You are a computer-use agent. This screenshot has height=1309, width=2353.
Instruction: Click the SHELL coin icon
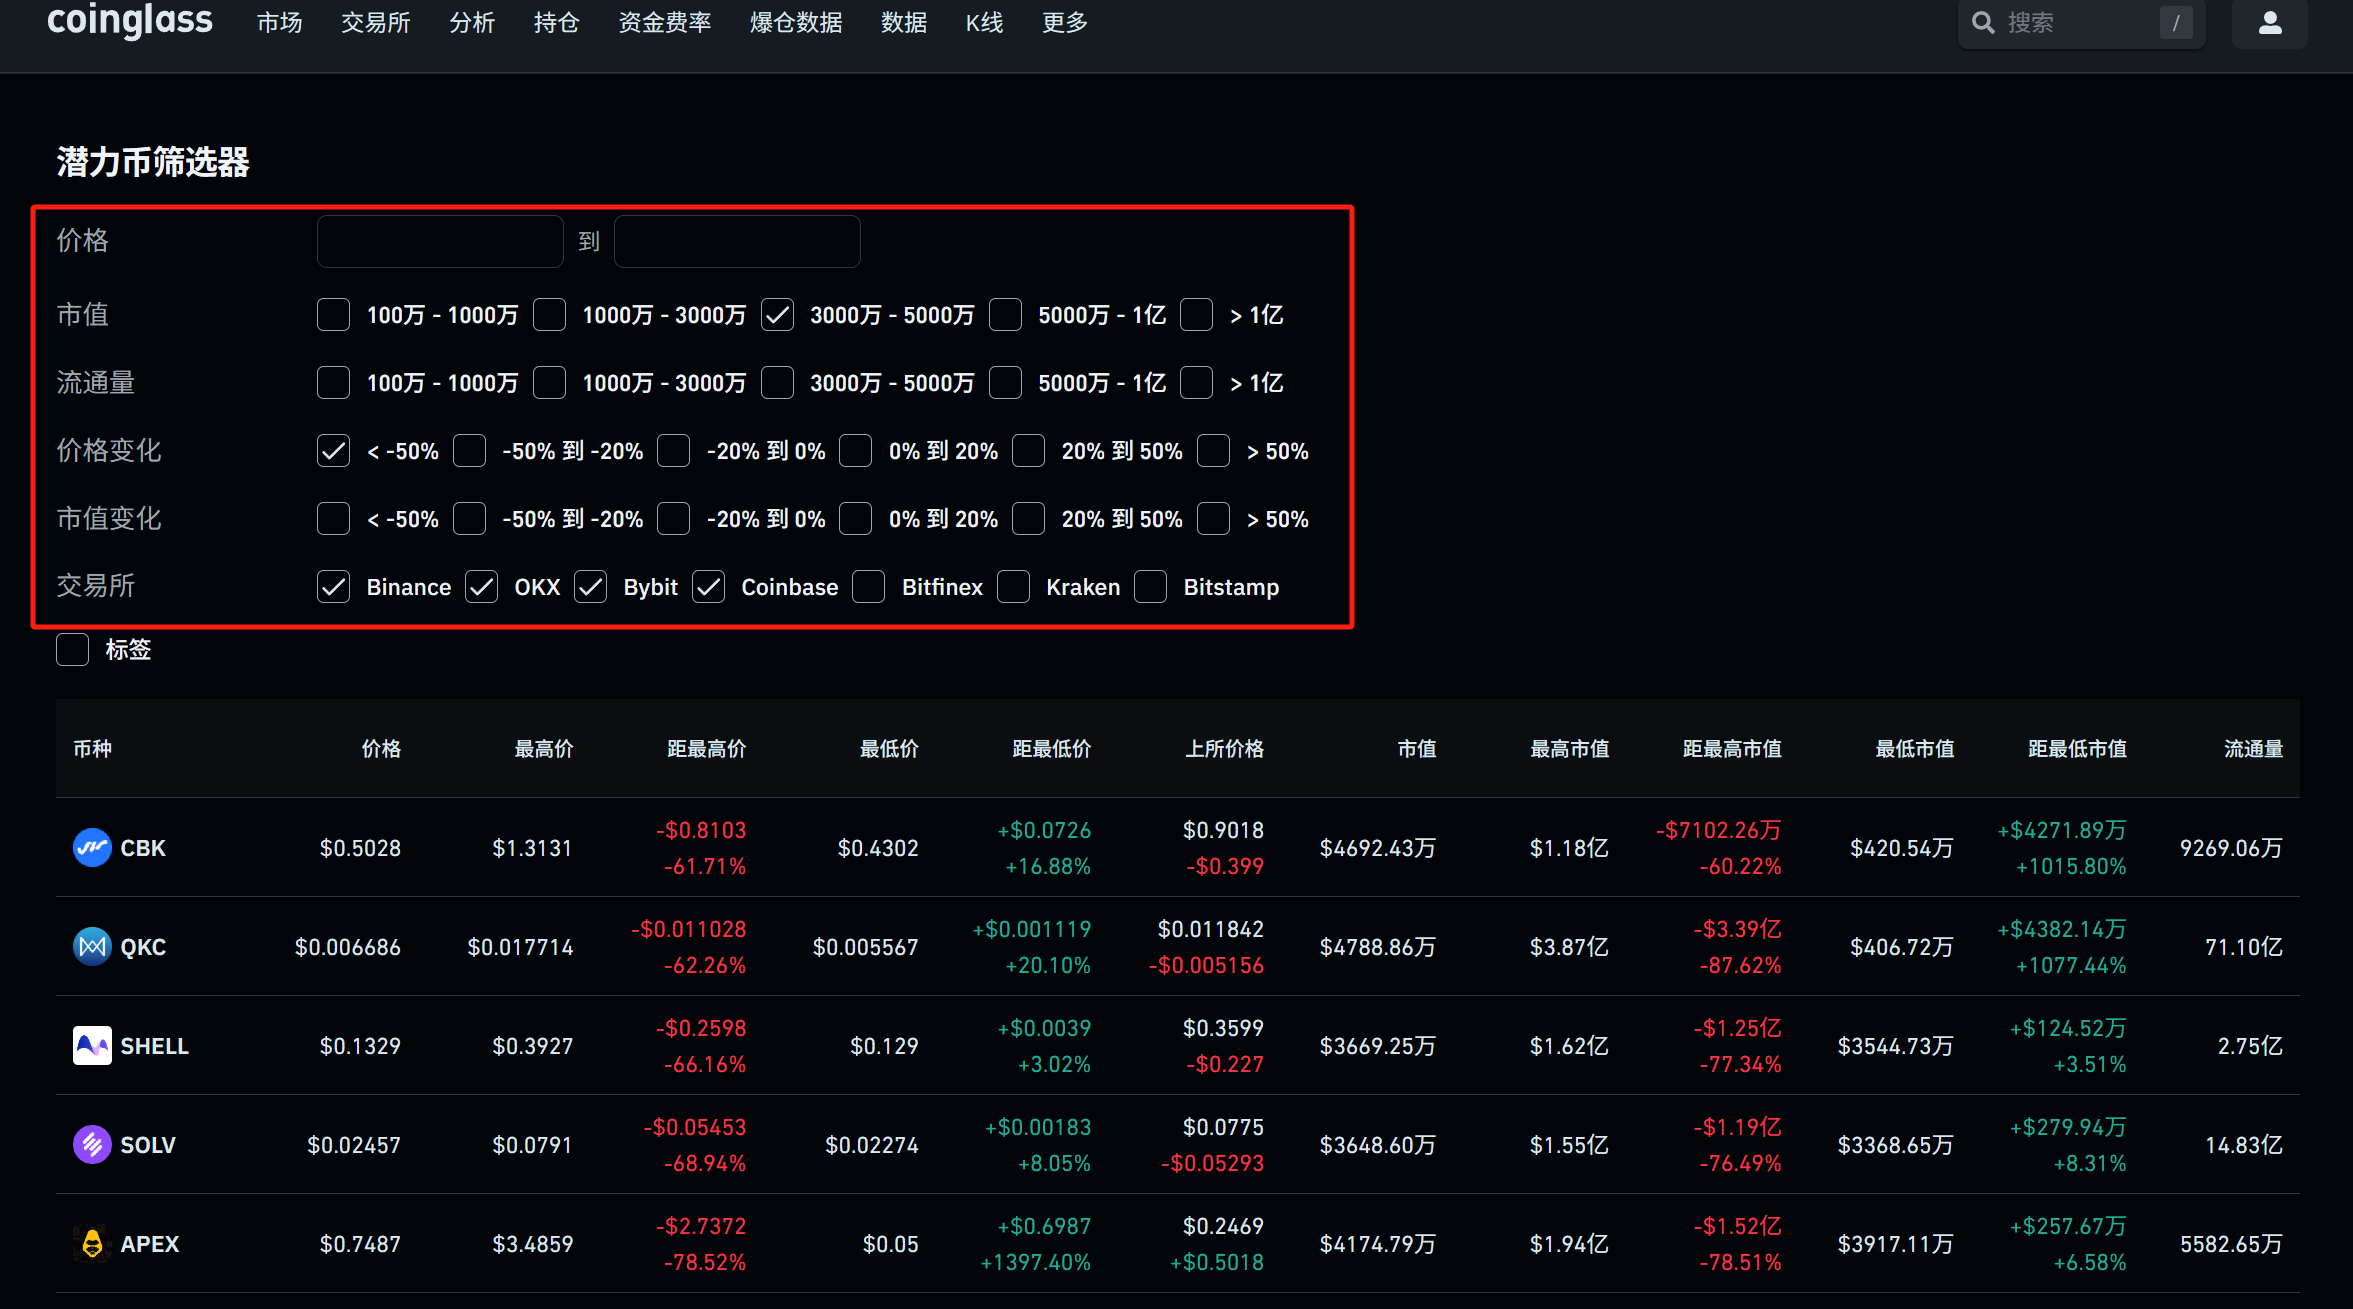[92, 1046]
